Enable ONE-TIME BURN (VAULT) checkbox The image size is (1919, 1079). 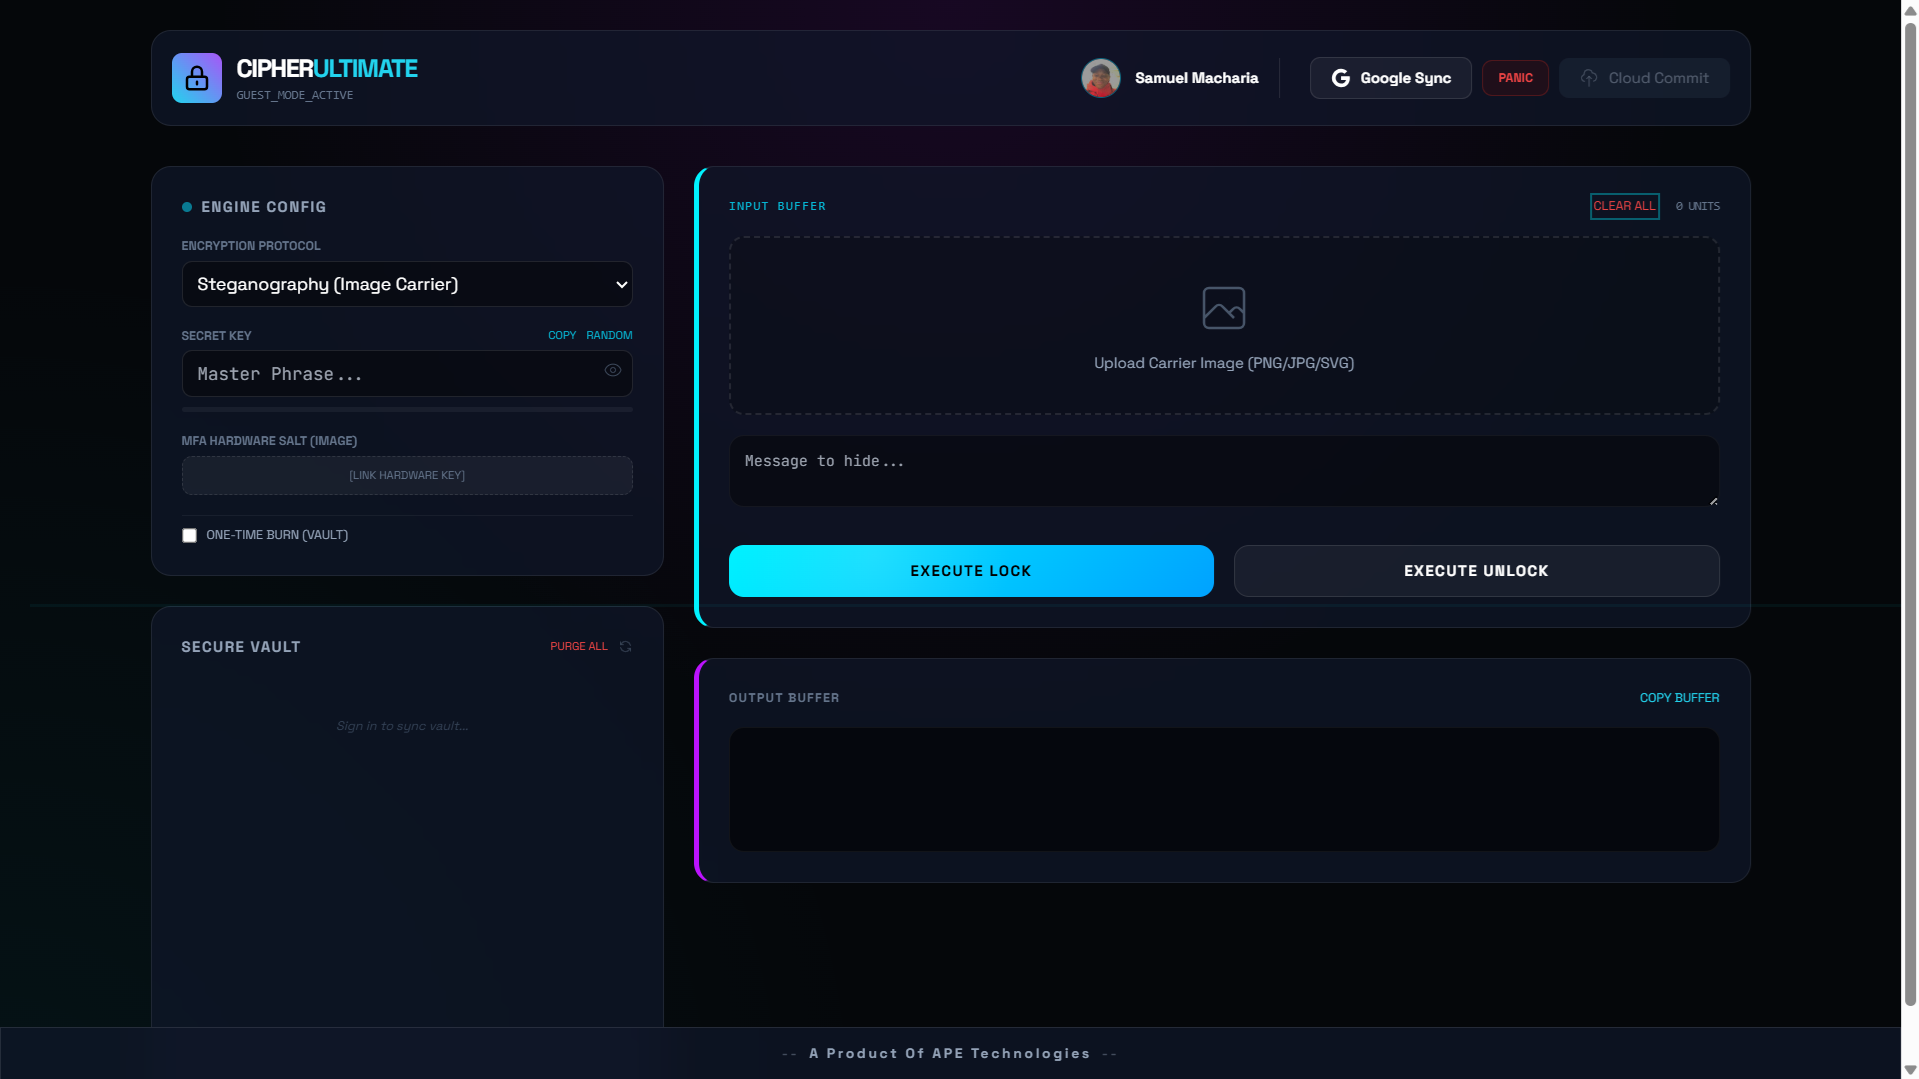[189, 535]
